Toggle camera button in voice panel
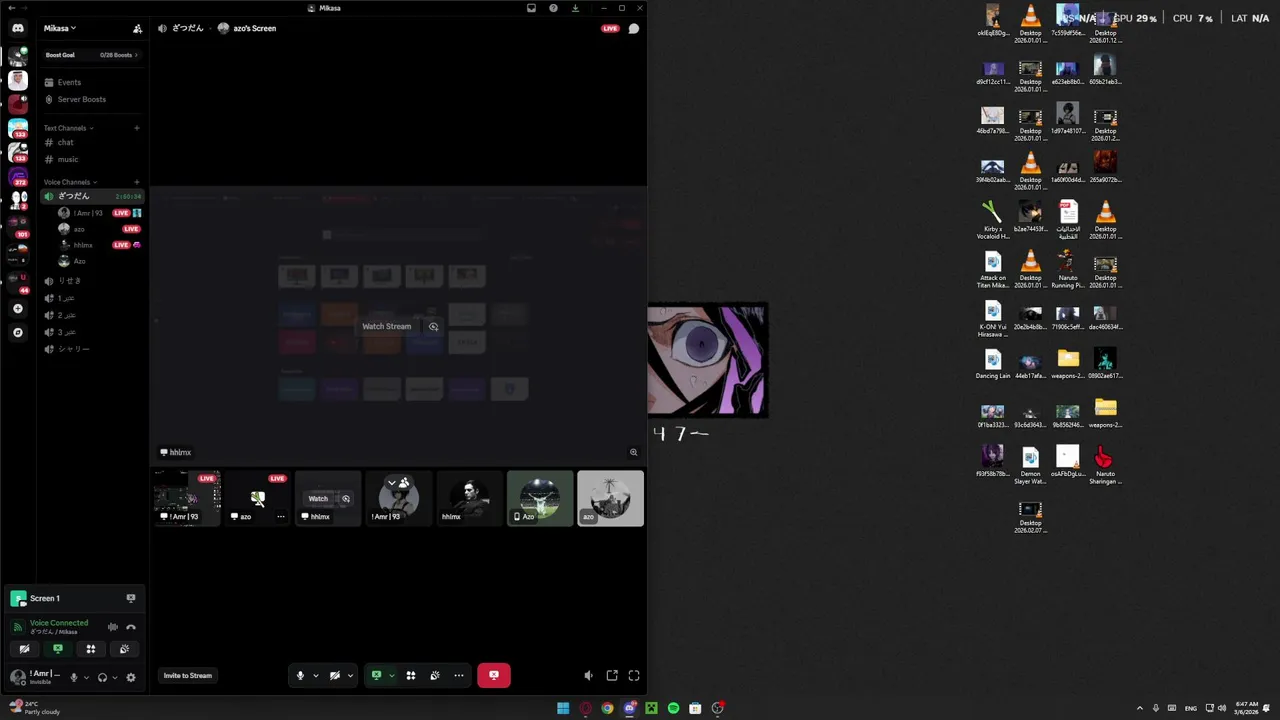The width and height of the screenshot is (1280, 720). click(24, 649)
